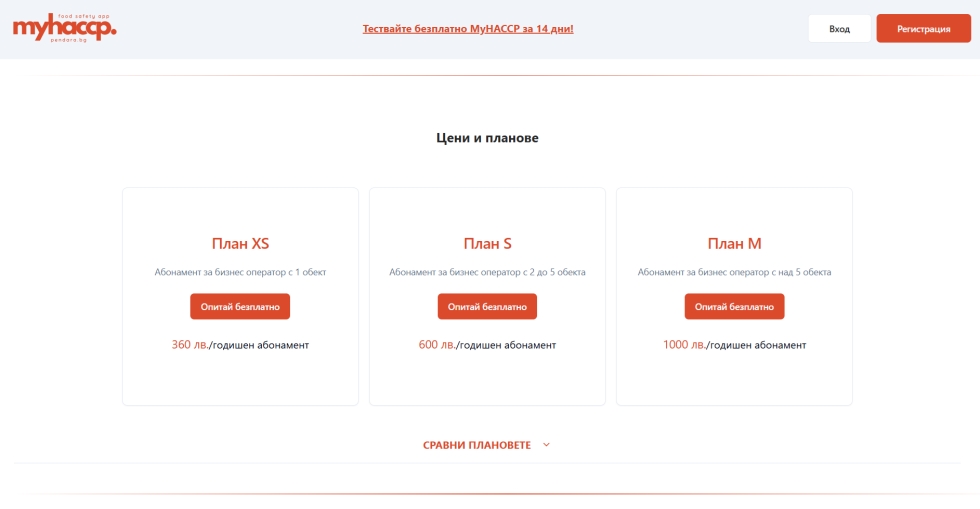This screenshot has width=980, height=509.
Task: Click Опитай безплатно under План M
Action: (x=734, y=306)
